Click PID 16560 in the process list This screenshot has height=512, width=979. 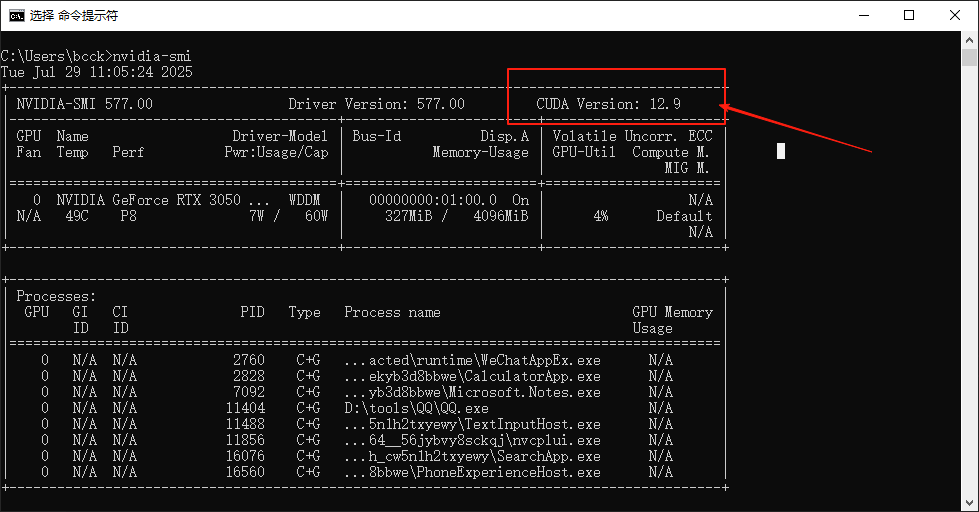click(x=245, y=472)
